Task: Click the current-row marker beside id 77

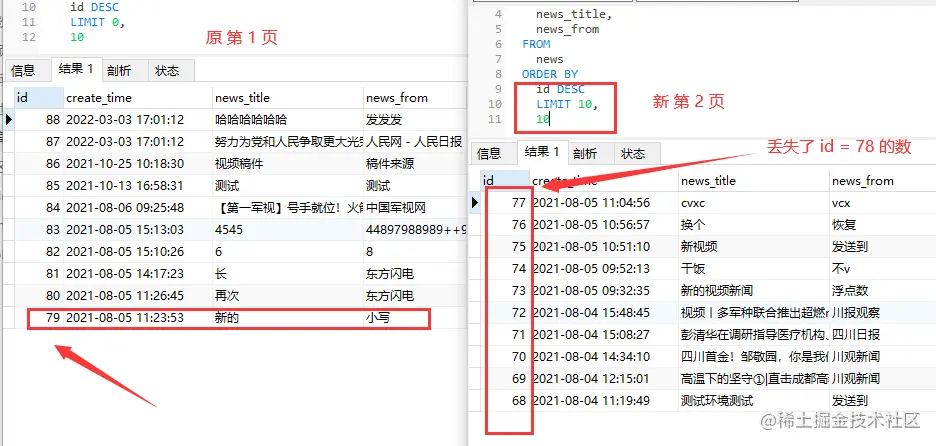Action: click(475, 203)
